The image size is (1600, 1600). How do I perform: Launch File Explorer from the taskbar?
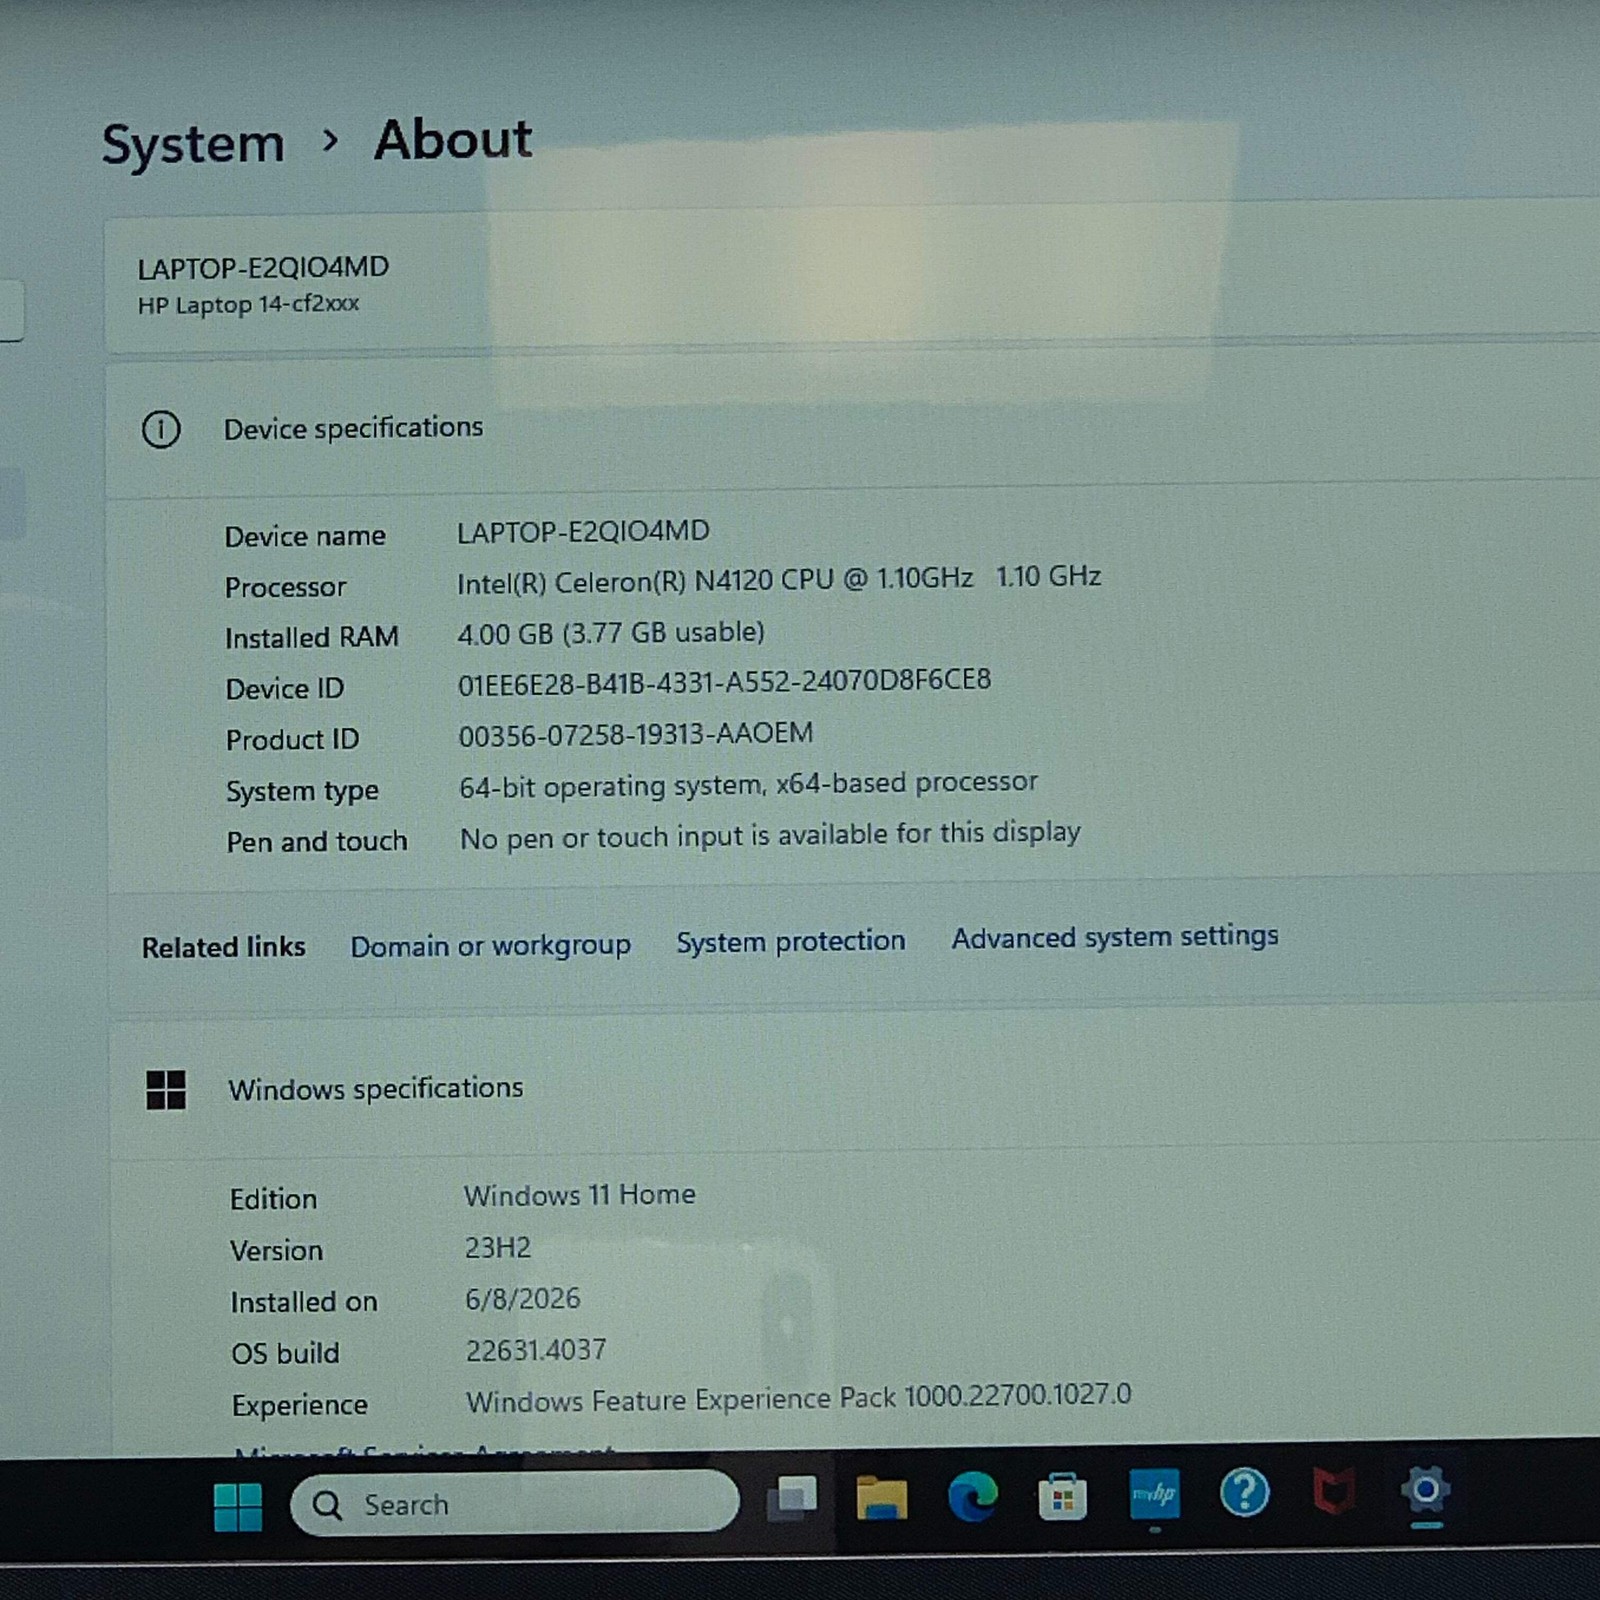(882, 1498)
